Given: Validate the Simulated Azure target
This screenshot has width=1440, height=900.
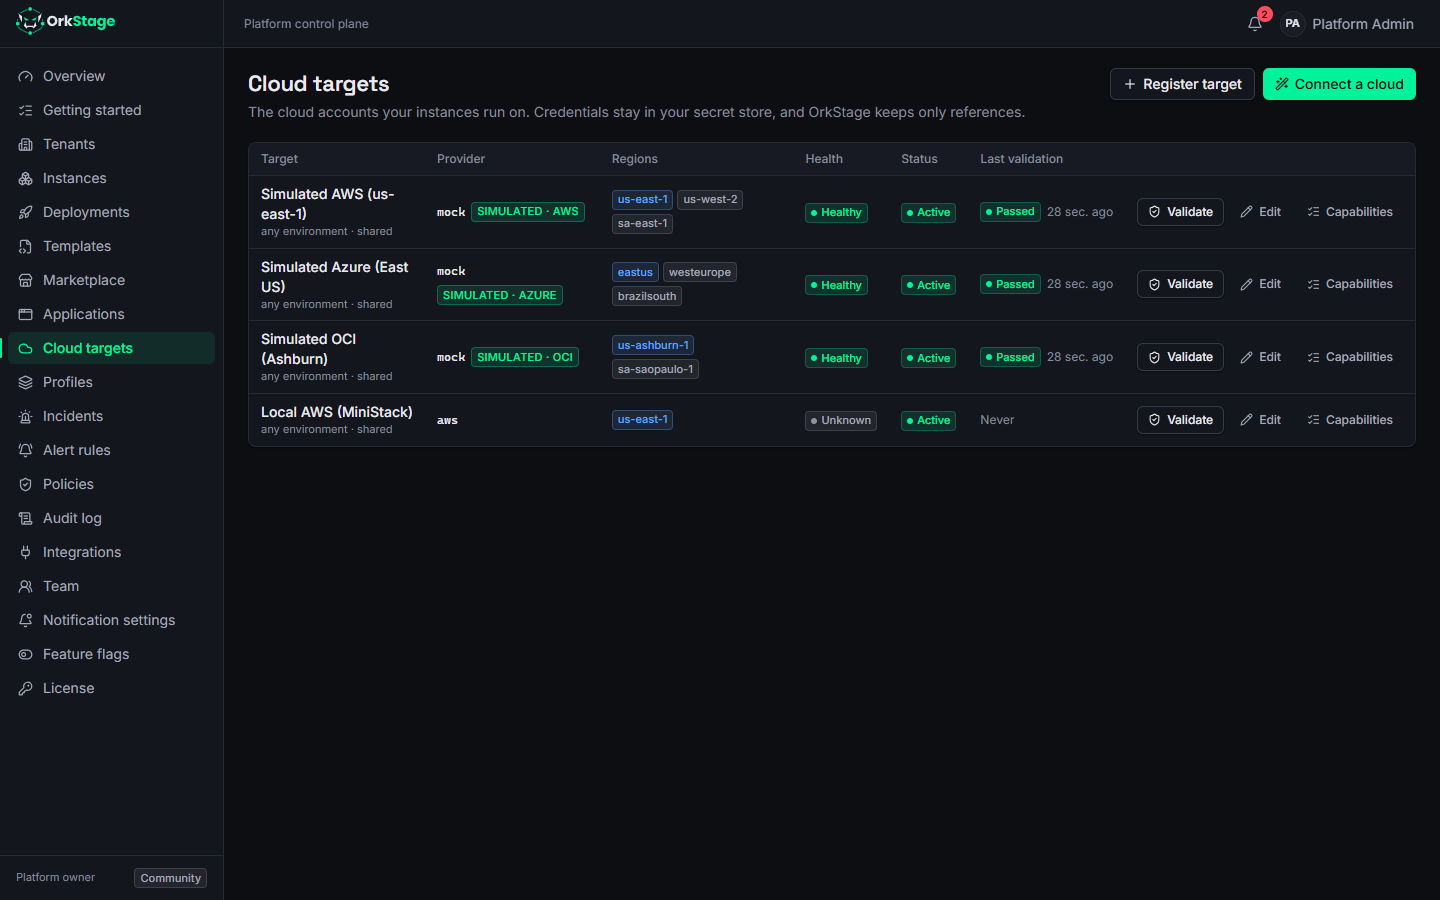Looking at the screenshot, I should [x=1180, y=284].
